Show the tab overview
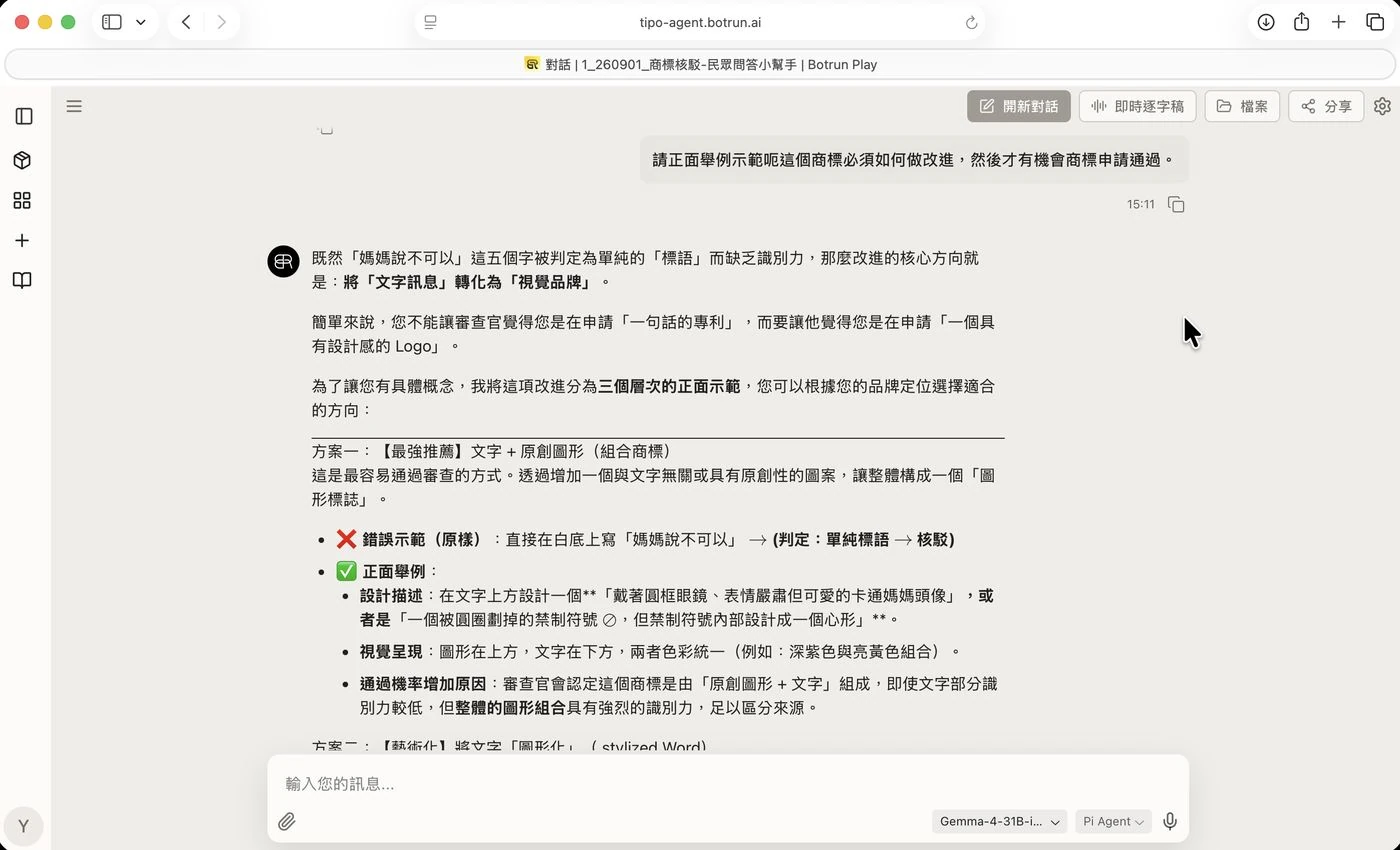1400x850 pixels. coord(1375,22)
